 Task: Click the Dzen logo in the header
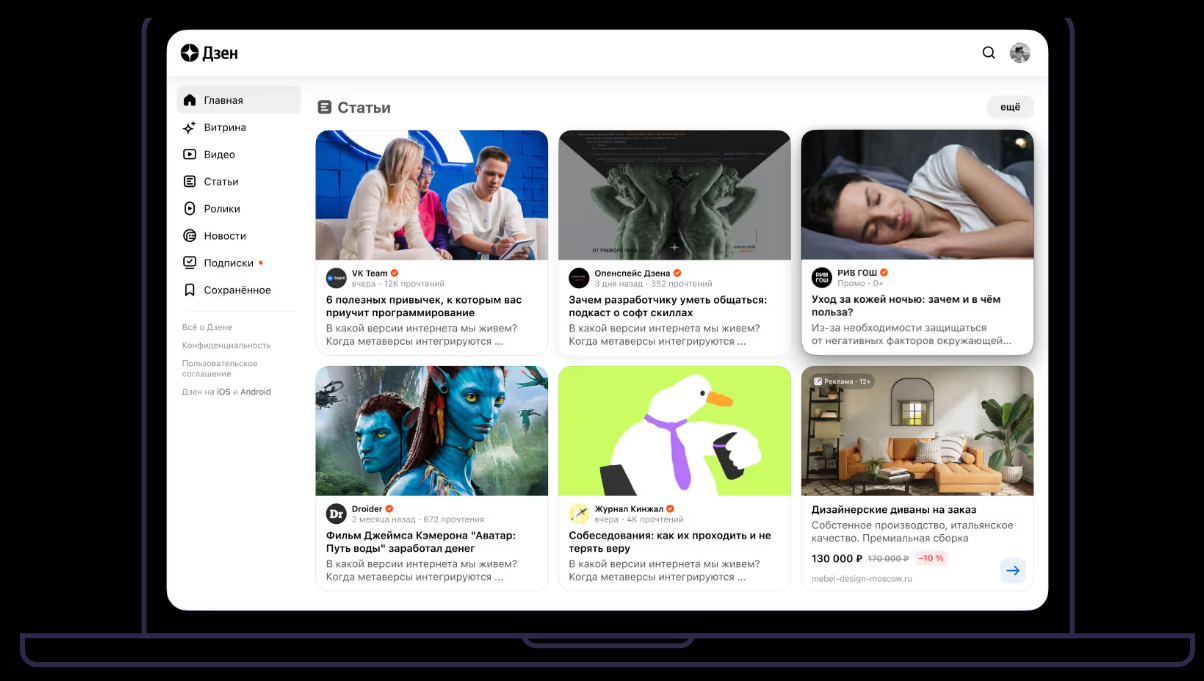[209, 53]
